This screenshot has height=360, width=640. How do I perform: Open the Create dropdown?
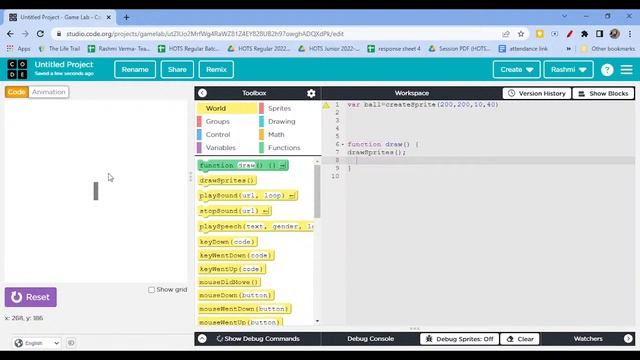coord(516,70)
